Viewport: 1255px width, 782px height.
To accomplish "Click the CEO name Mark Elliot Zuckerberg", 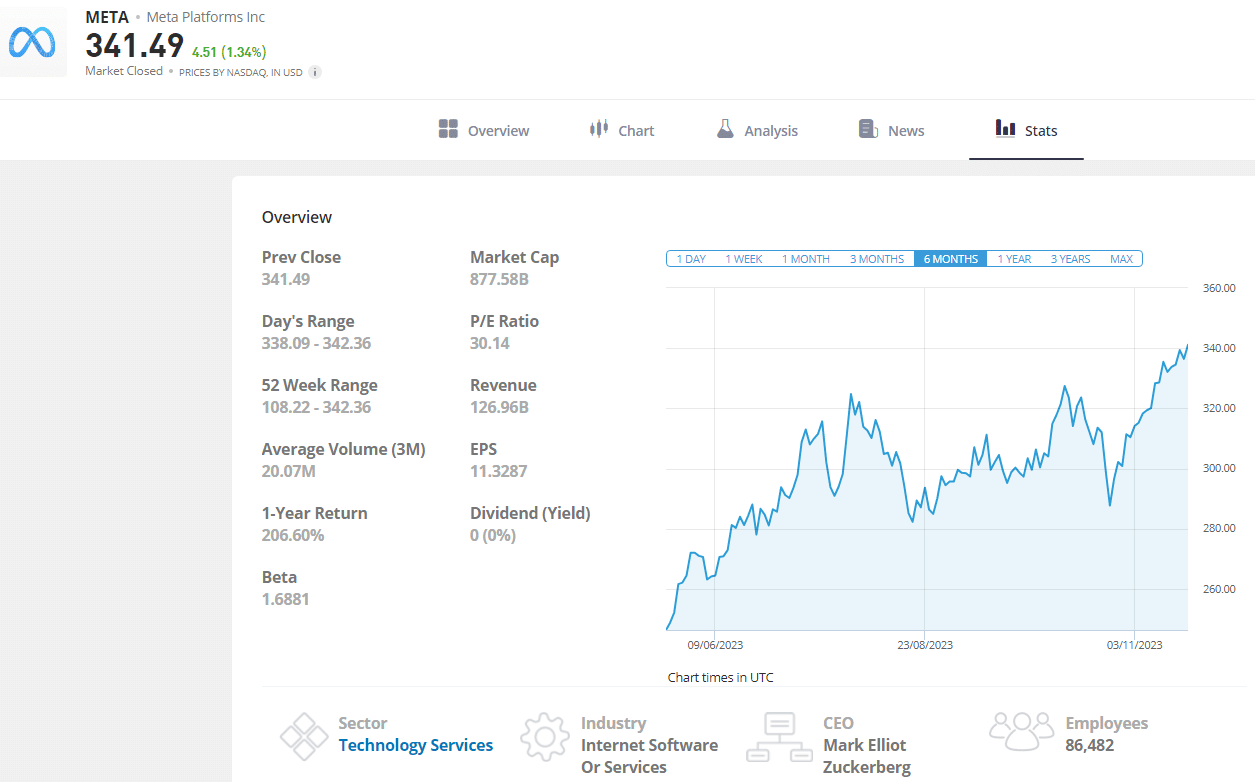I will (867, 756).
